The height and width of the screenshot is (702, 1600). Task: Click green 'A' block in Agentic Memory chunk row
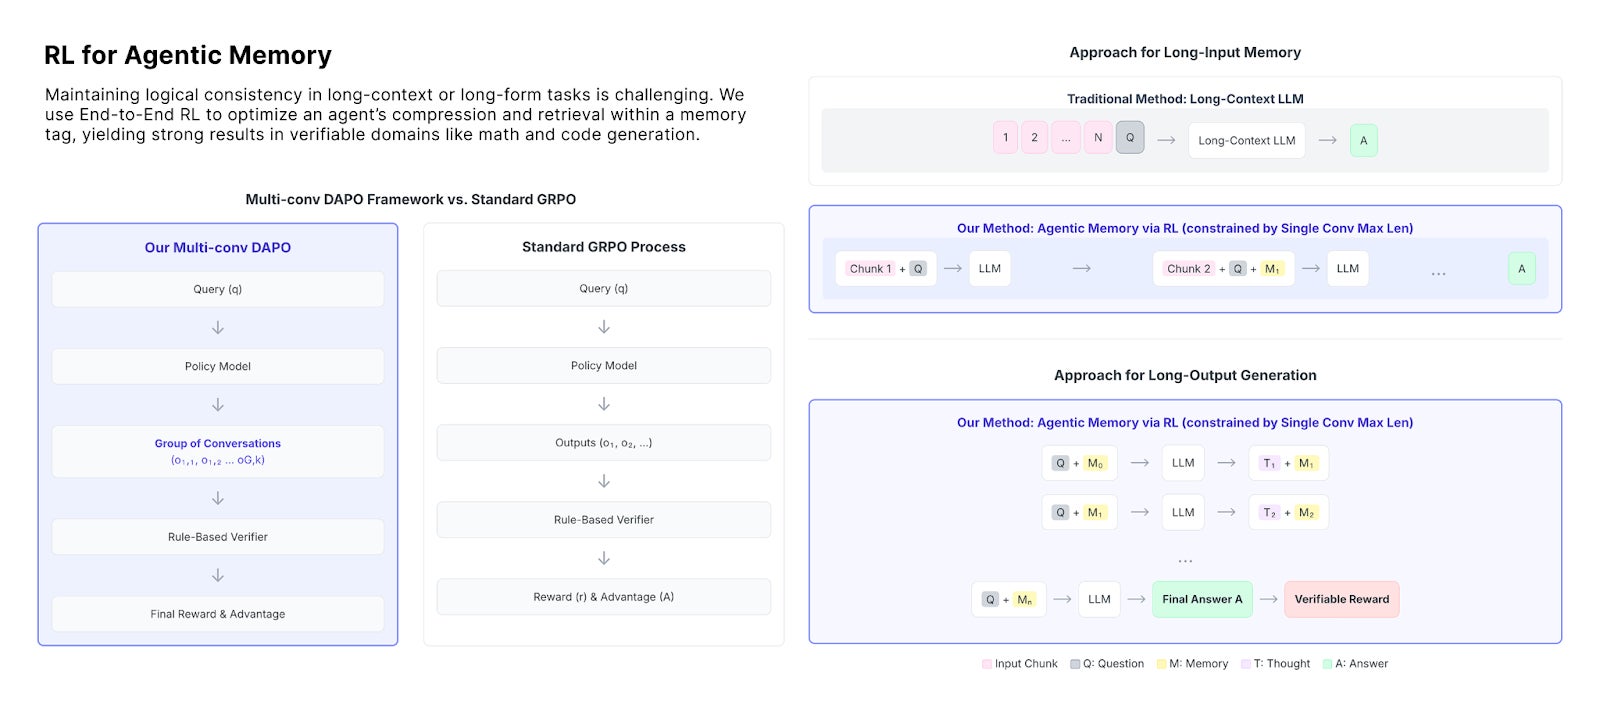click(x=1522, y=268)
